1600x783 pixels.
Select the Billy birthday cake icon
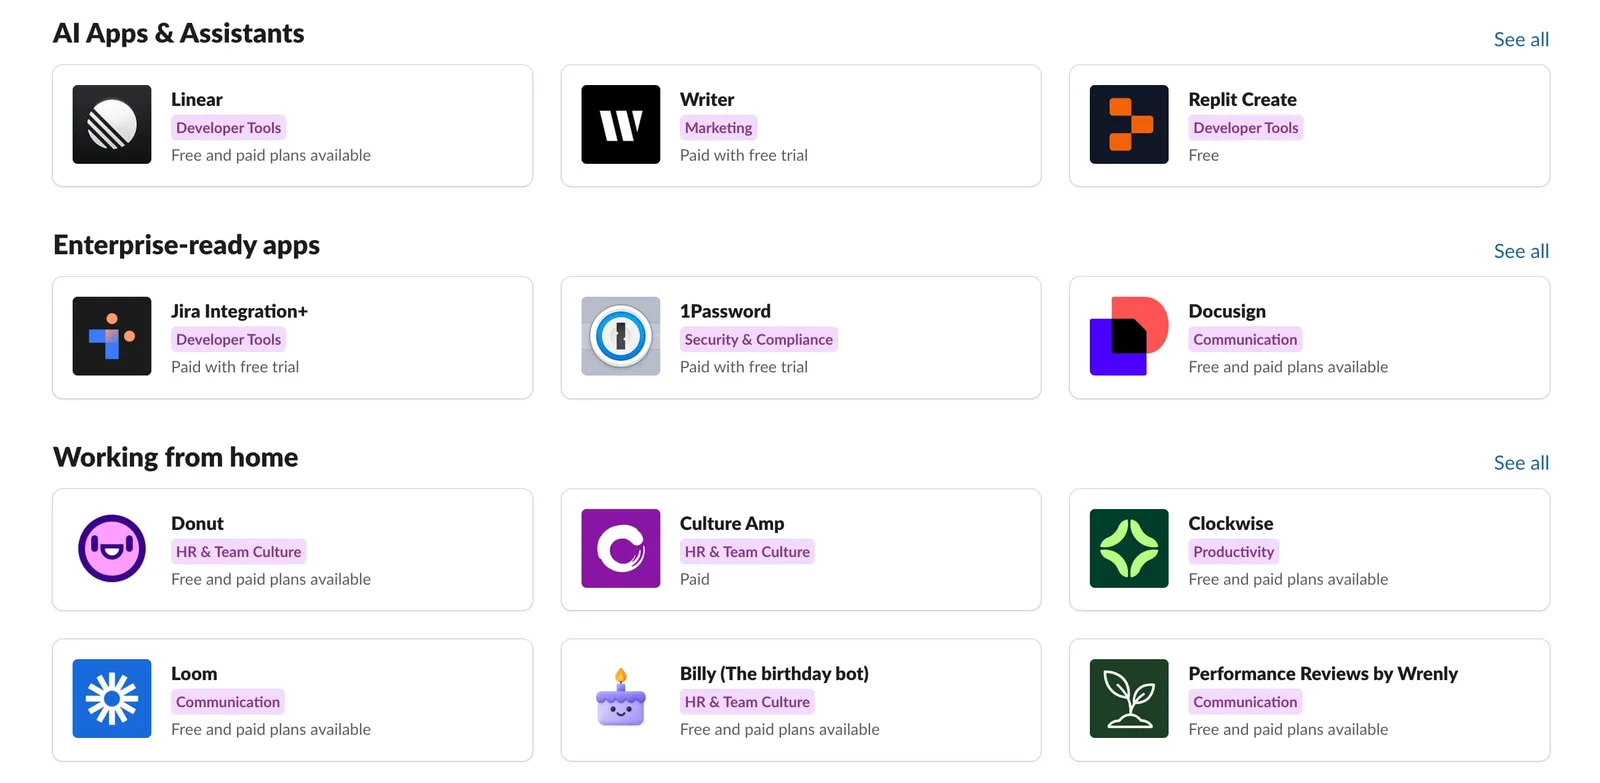point(620,698)
